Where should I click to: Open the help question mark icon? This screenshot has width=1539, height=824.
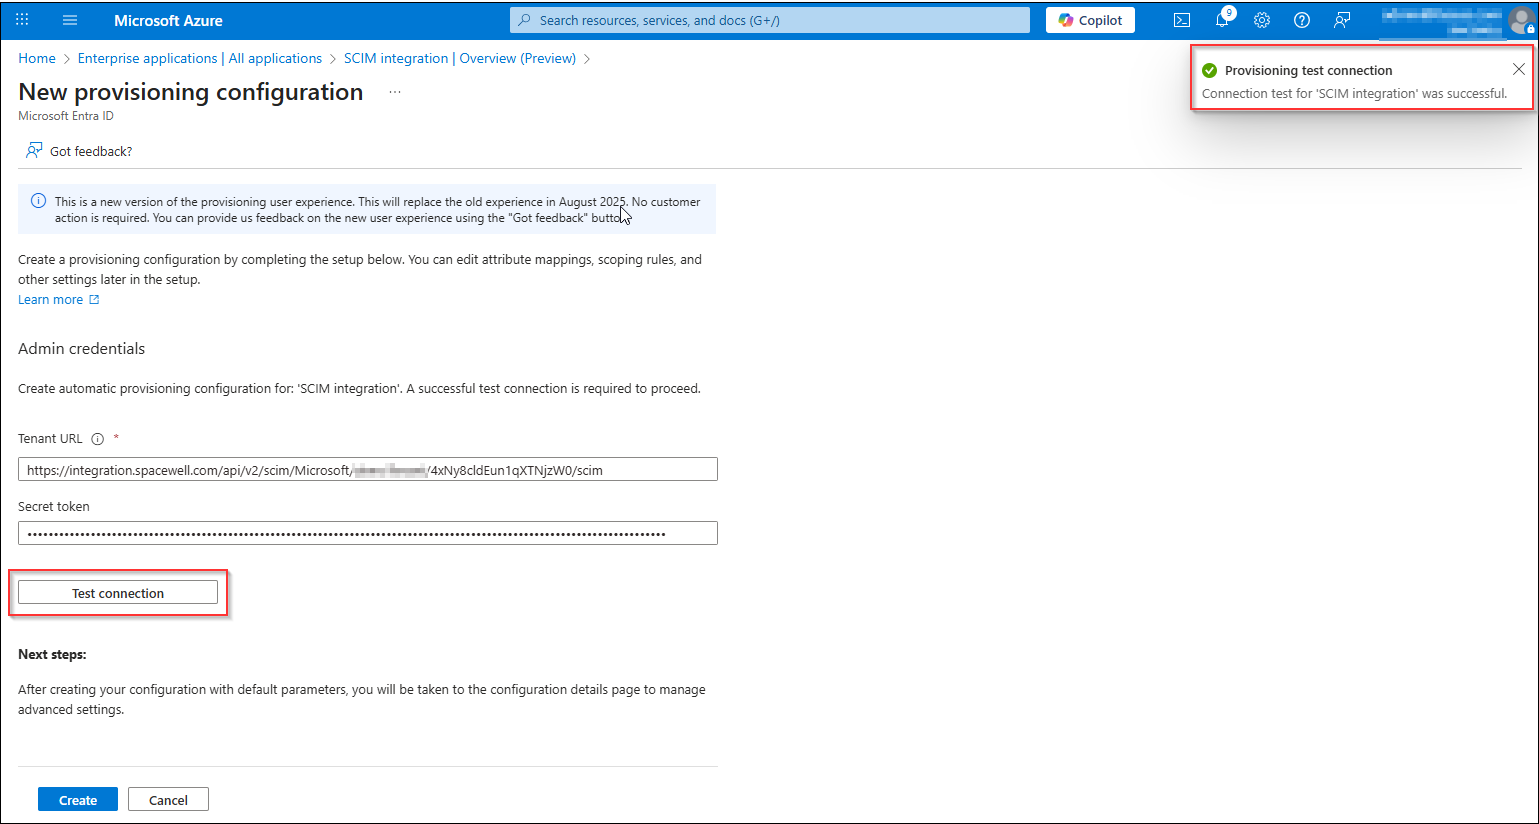[1302, 20]
